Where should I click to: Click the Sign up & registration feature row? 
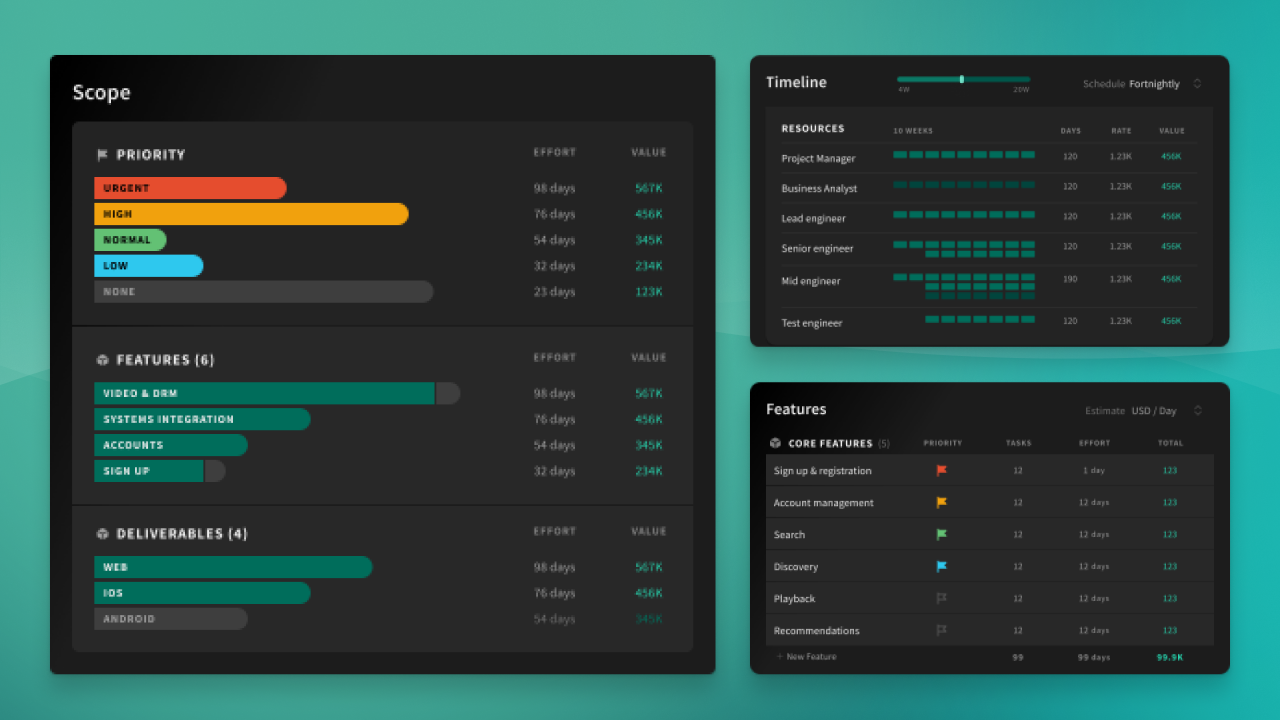990,470
